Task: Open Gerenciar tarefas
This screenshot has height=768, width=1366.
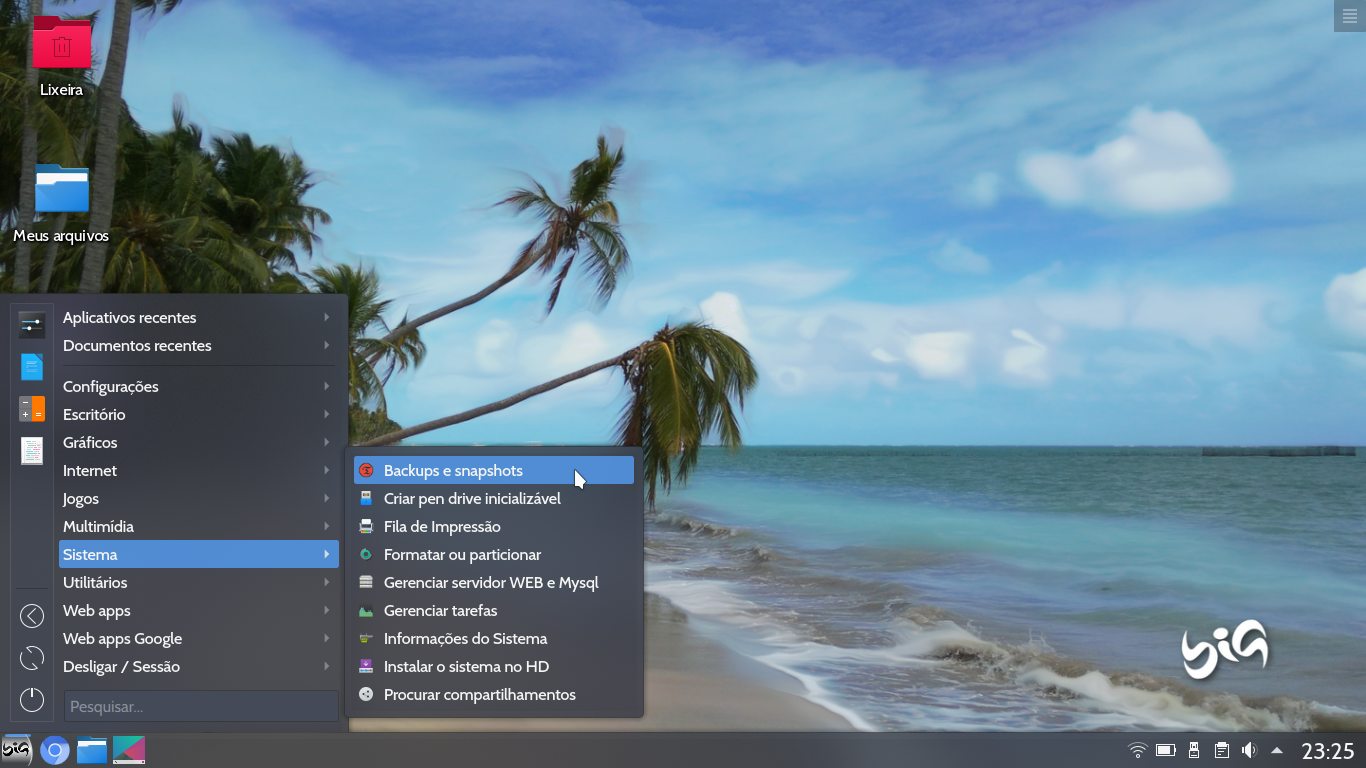Action: coord(494,610)
